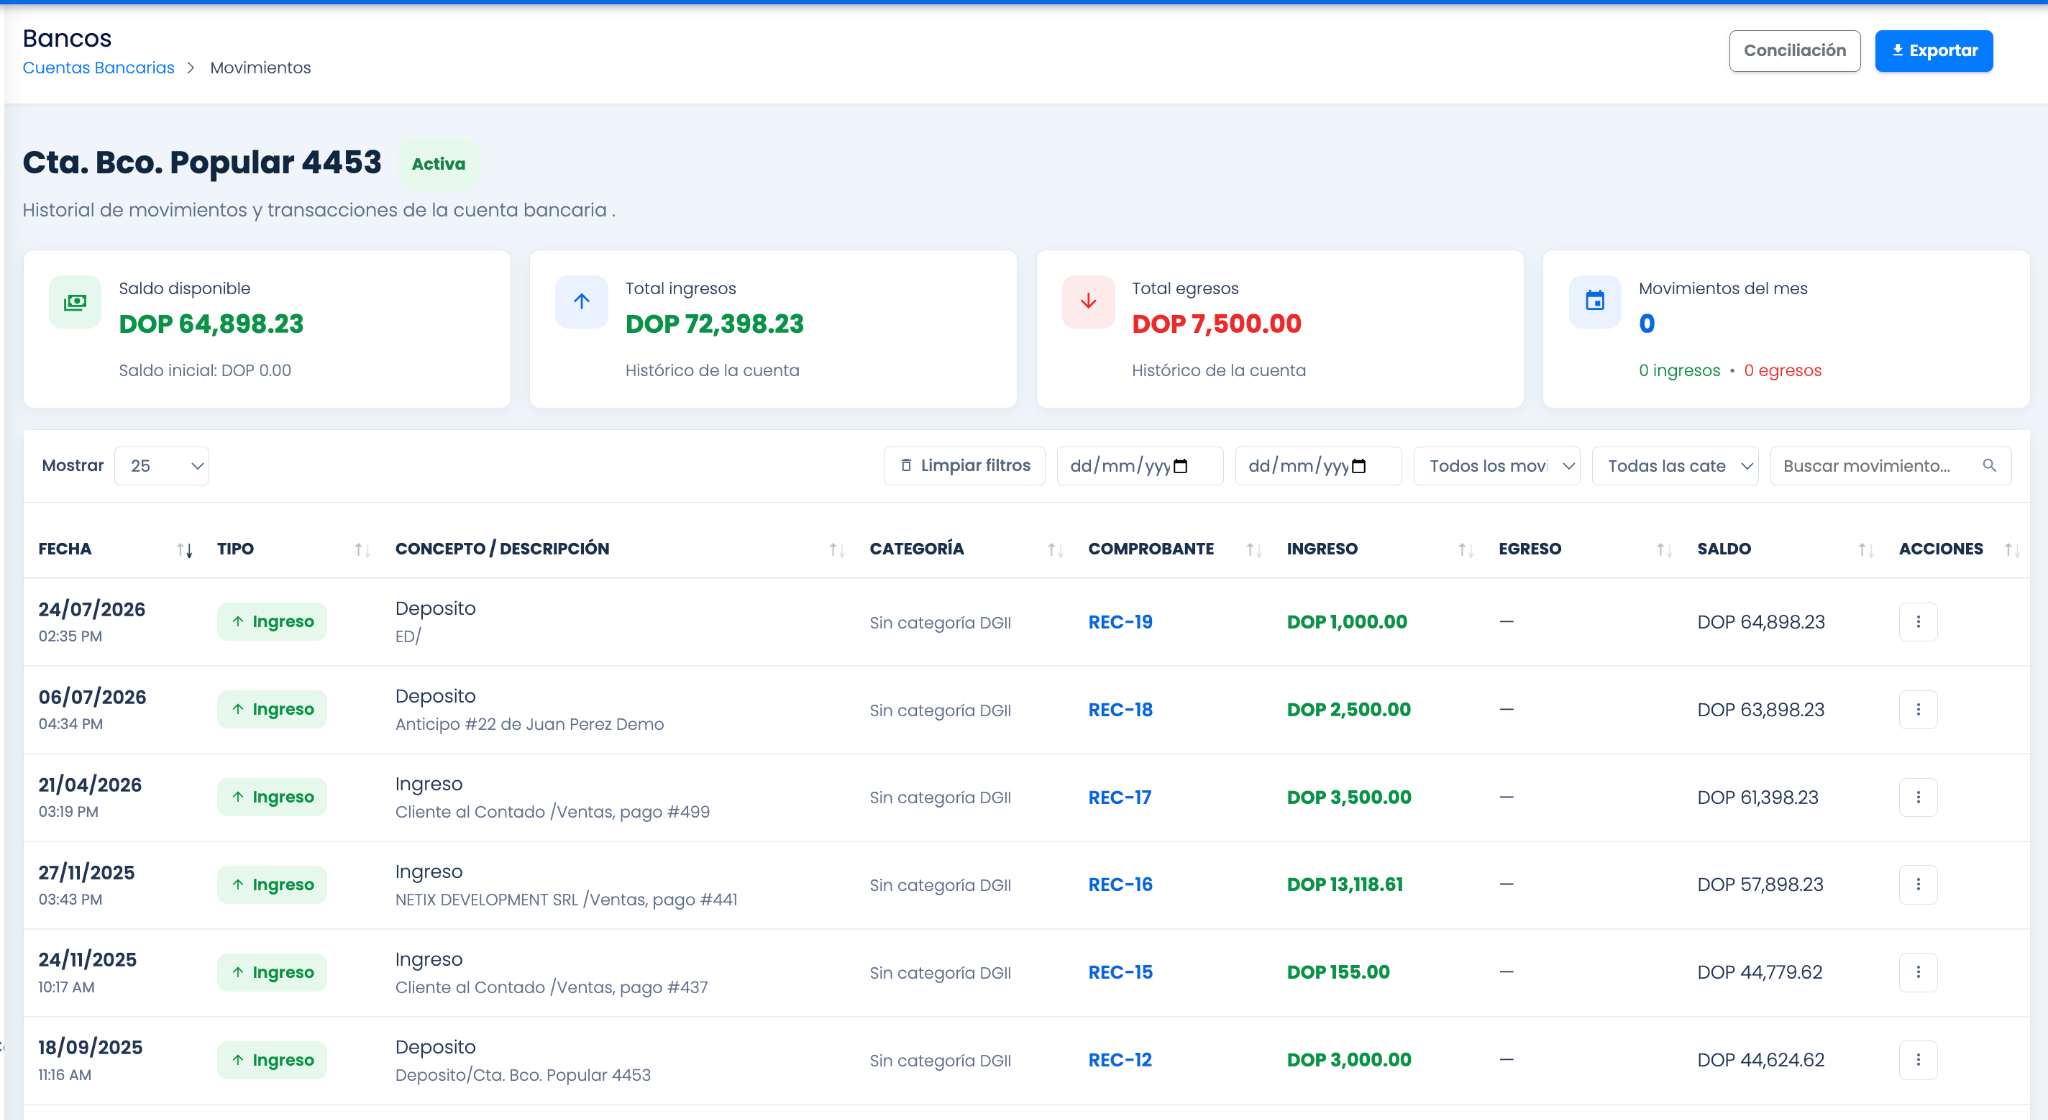Sort table by INGRESO column
Screen dimensions: 2048x1120
tap(1466, 550)
